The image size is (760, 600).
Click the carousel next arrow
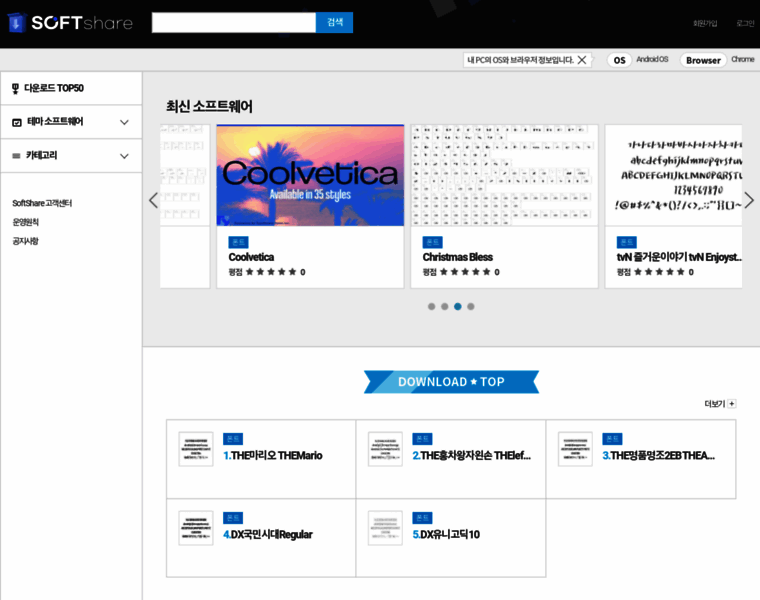(749, 200)
